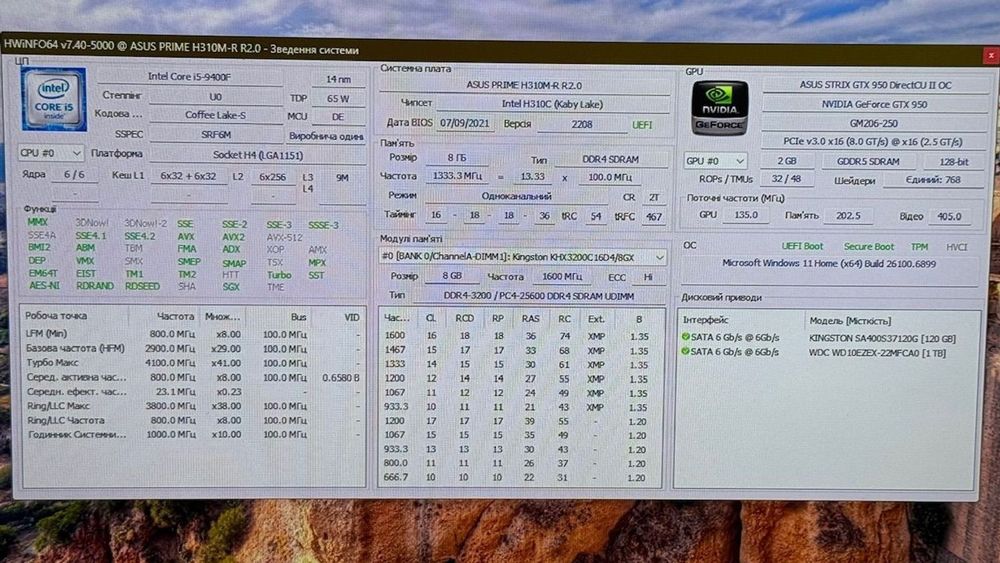
Task: Click the UEFI label next to BIOS version
Action: [642, 125]
